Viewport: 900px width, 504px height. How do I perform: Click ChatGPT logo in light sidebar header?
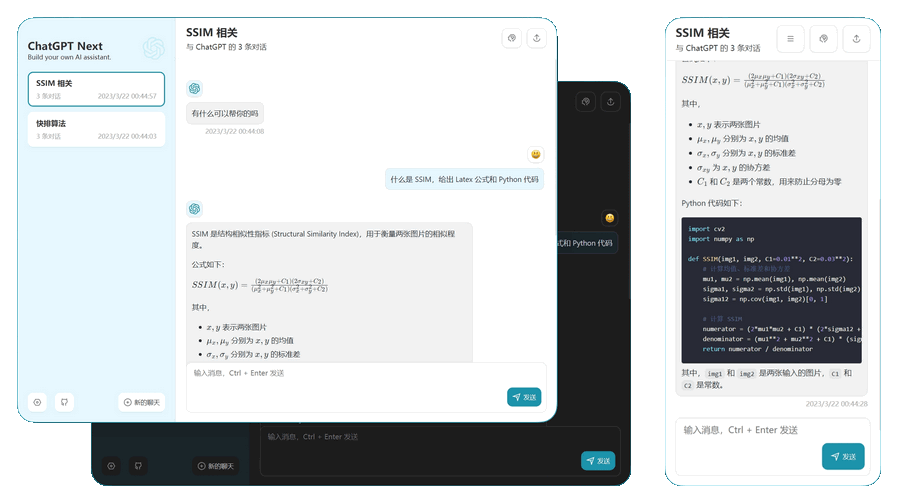coord(153,48)
